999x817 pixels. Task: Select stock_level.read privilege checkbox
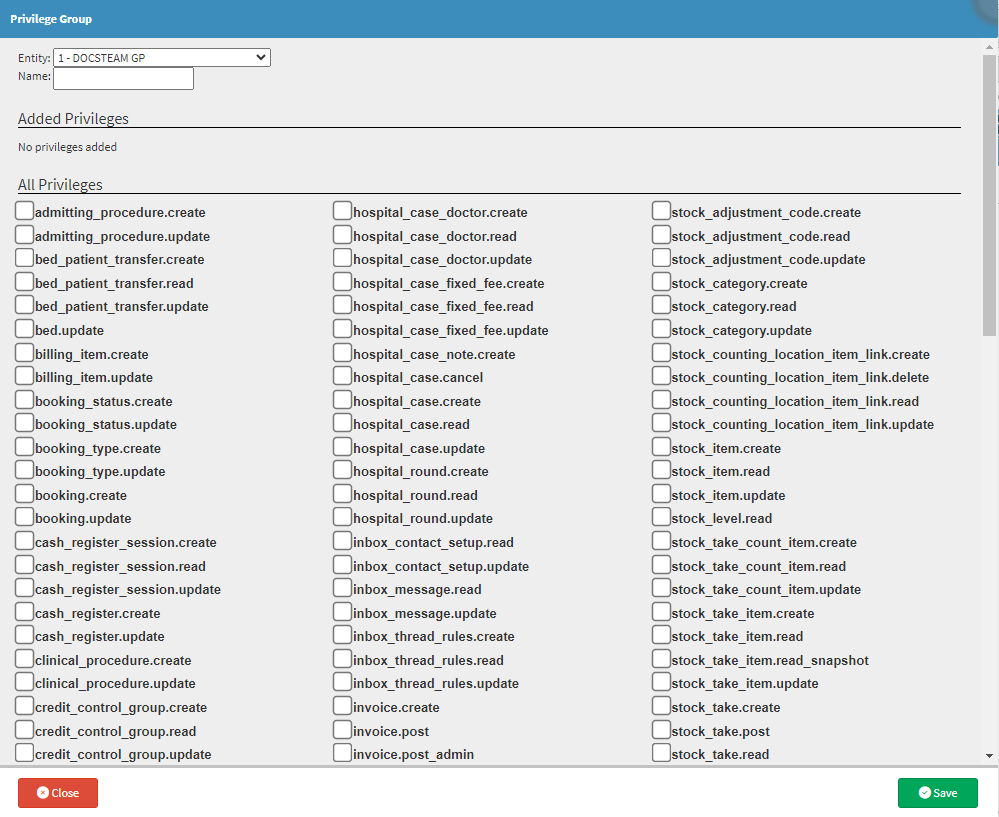tap(661, 517)
